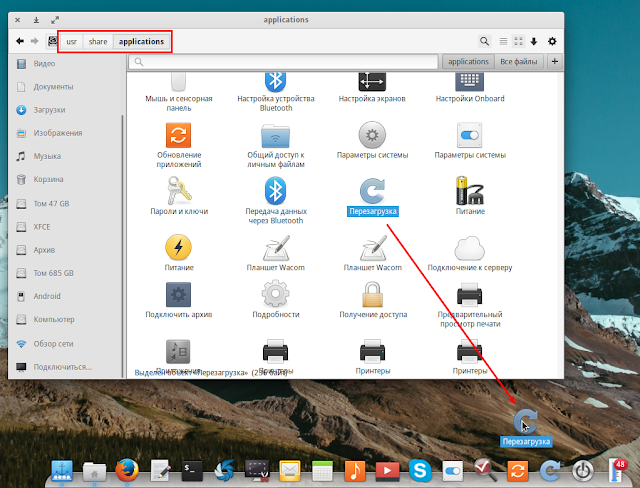Switch to the 'Все файлы' tab
640x488 pixels.
(519, 62)
